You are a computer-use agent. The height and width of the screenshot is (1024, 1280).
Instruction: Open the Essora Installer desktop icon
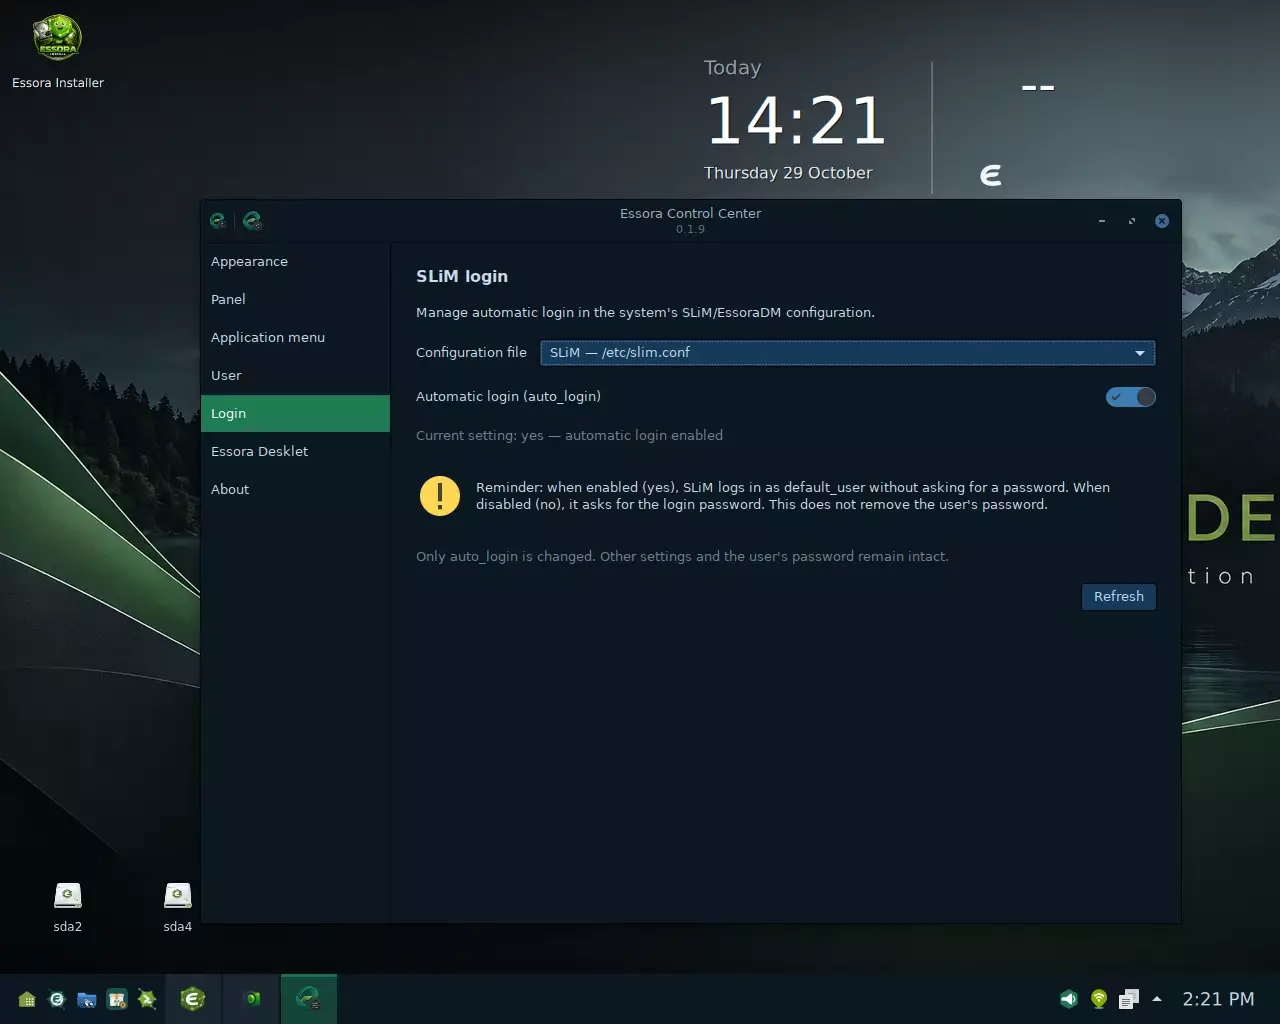tap(57, 40)
